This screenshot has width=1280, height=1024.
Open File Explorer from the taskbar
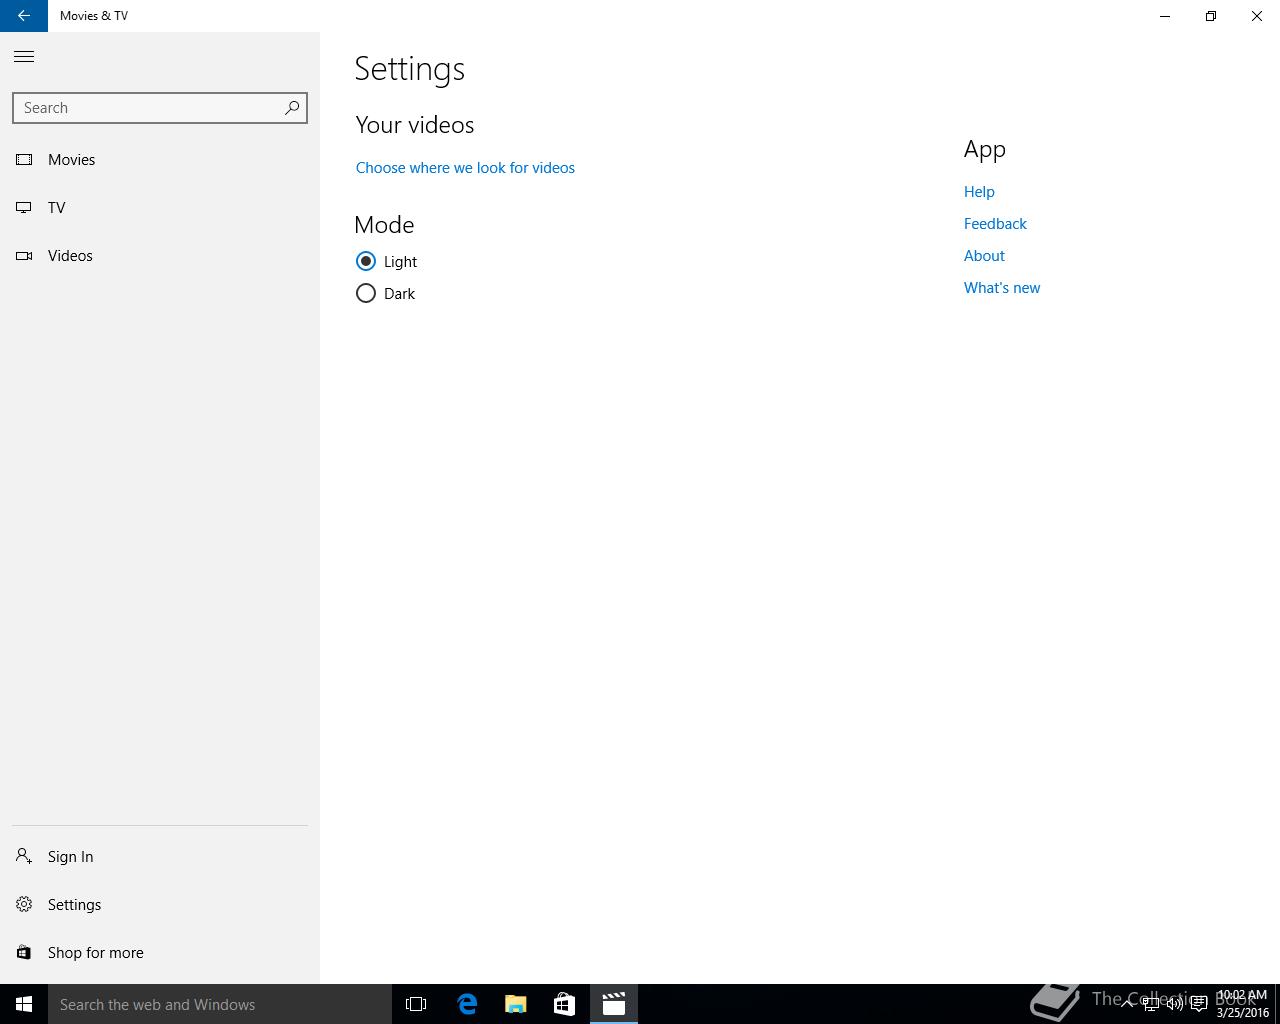[516, 1004]
